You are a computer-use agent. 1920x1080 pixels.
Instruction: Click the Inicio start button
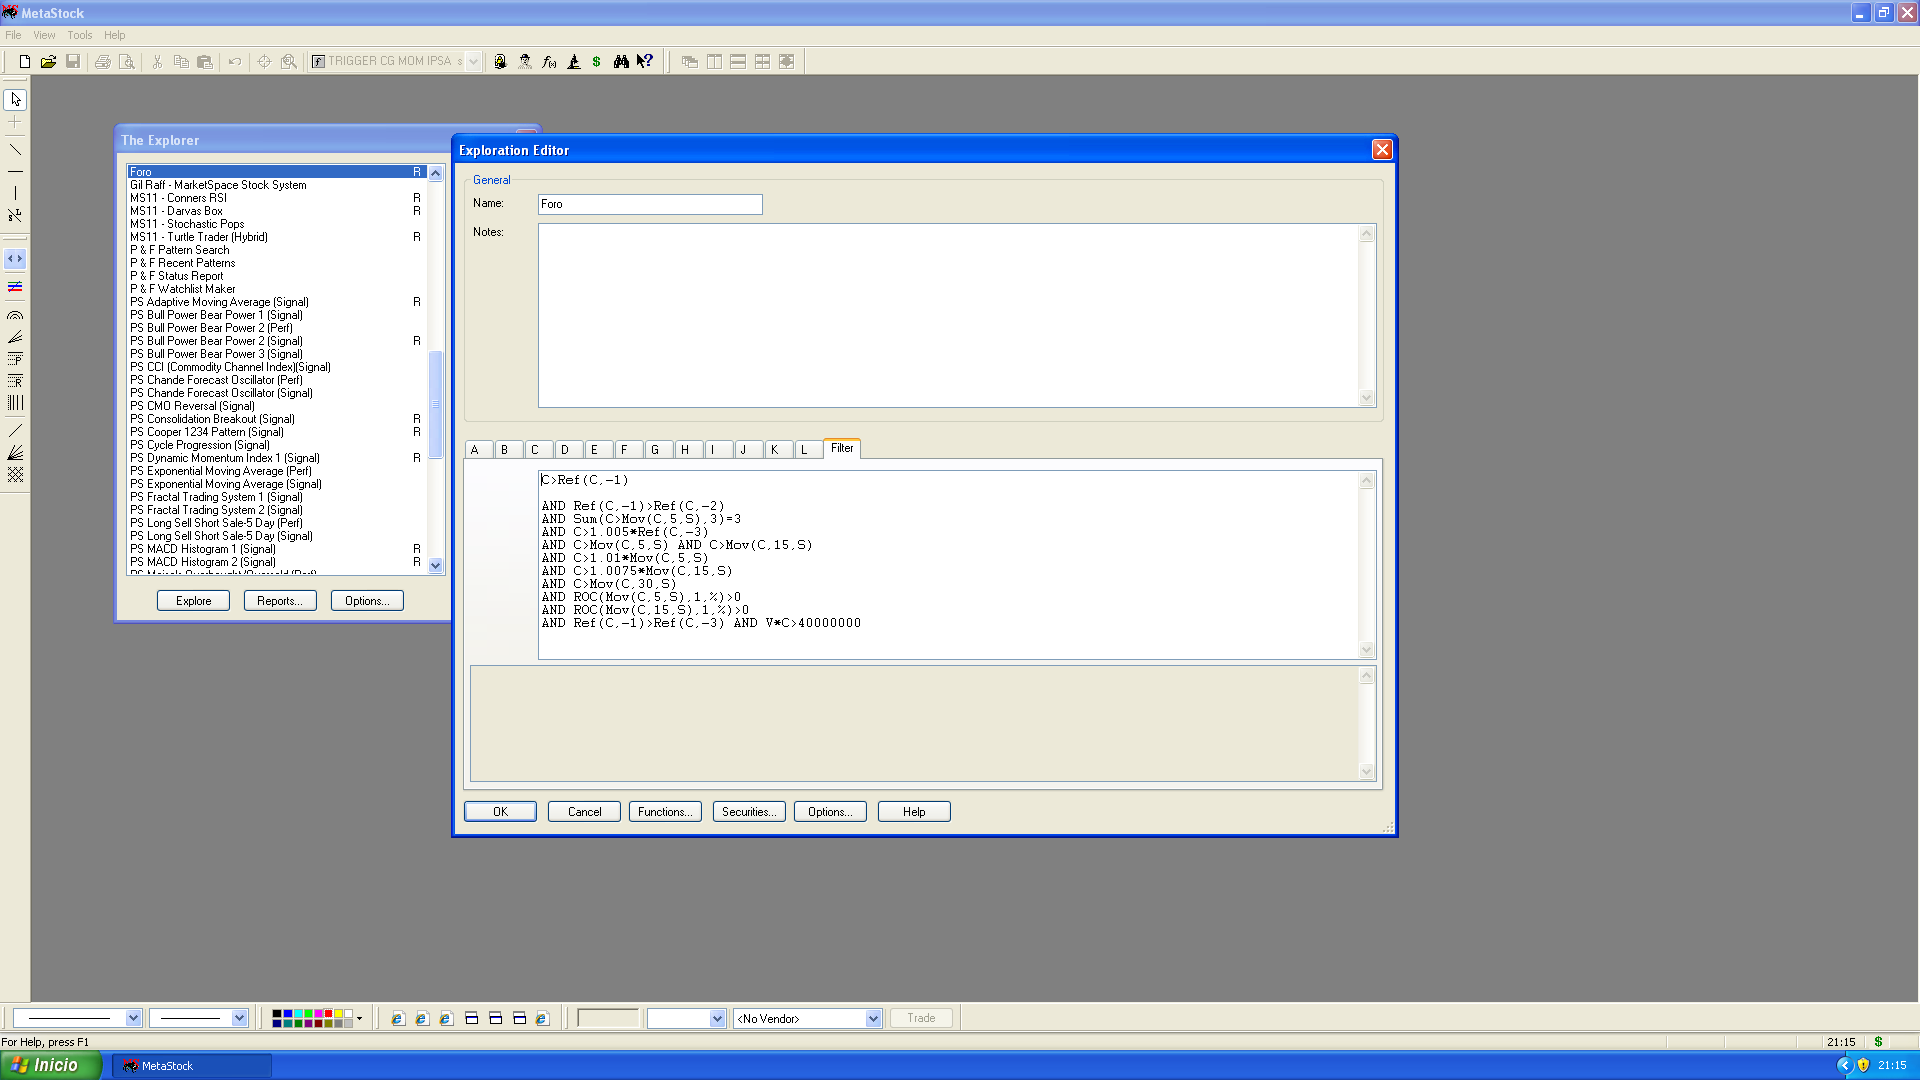50,1065
